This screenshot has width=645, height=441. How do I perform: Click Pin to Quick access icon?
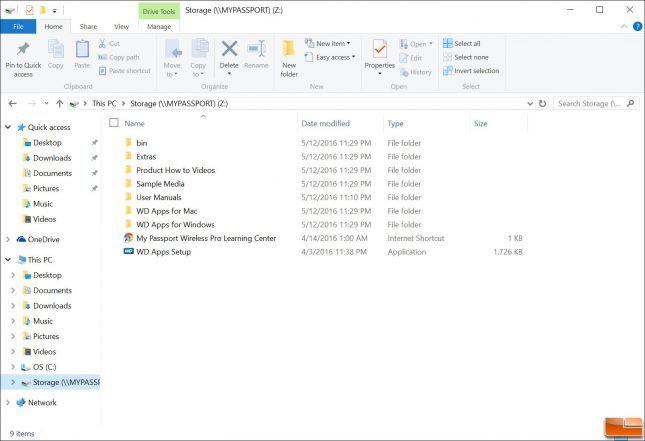tap(23, 49)
